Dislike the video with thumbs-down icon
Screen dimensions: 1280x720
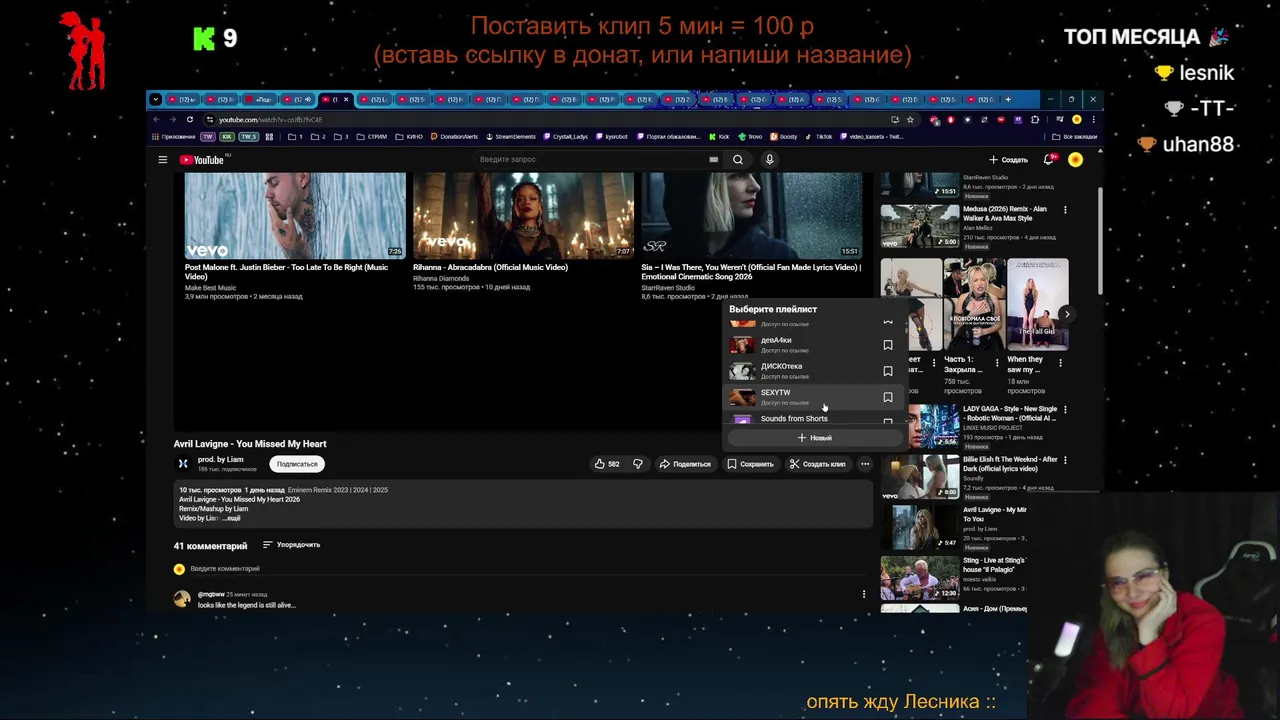(x=637, y=464)
